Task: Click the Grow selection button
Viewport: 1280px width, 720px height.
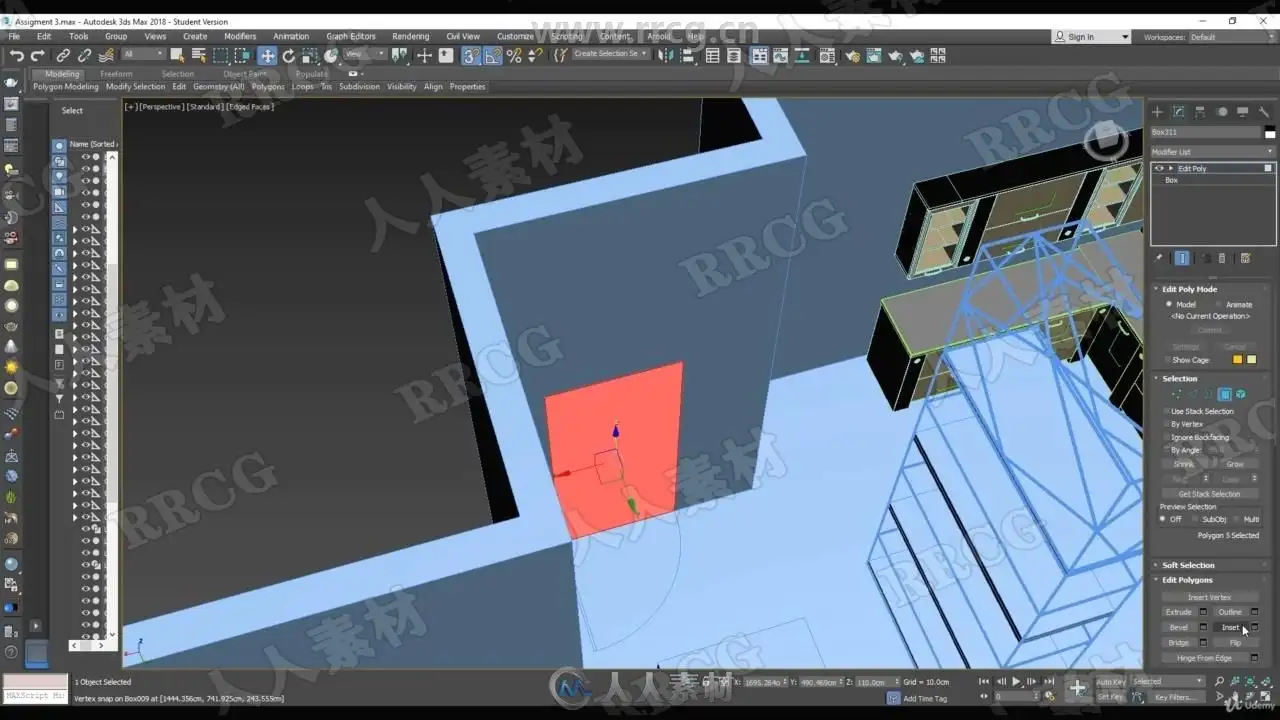Action: pyautogui.click(x=1235, y=464)
